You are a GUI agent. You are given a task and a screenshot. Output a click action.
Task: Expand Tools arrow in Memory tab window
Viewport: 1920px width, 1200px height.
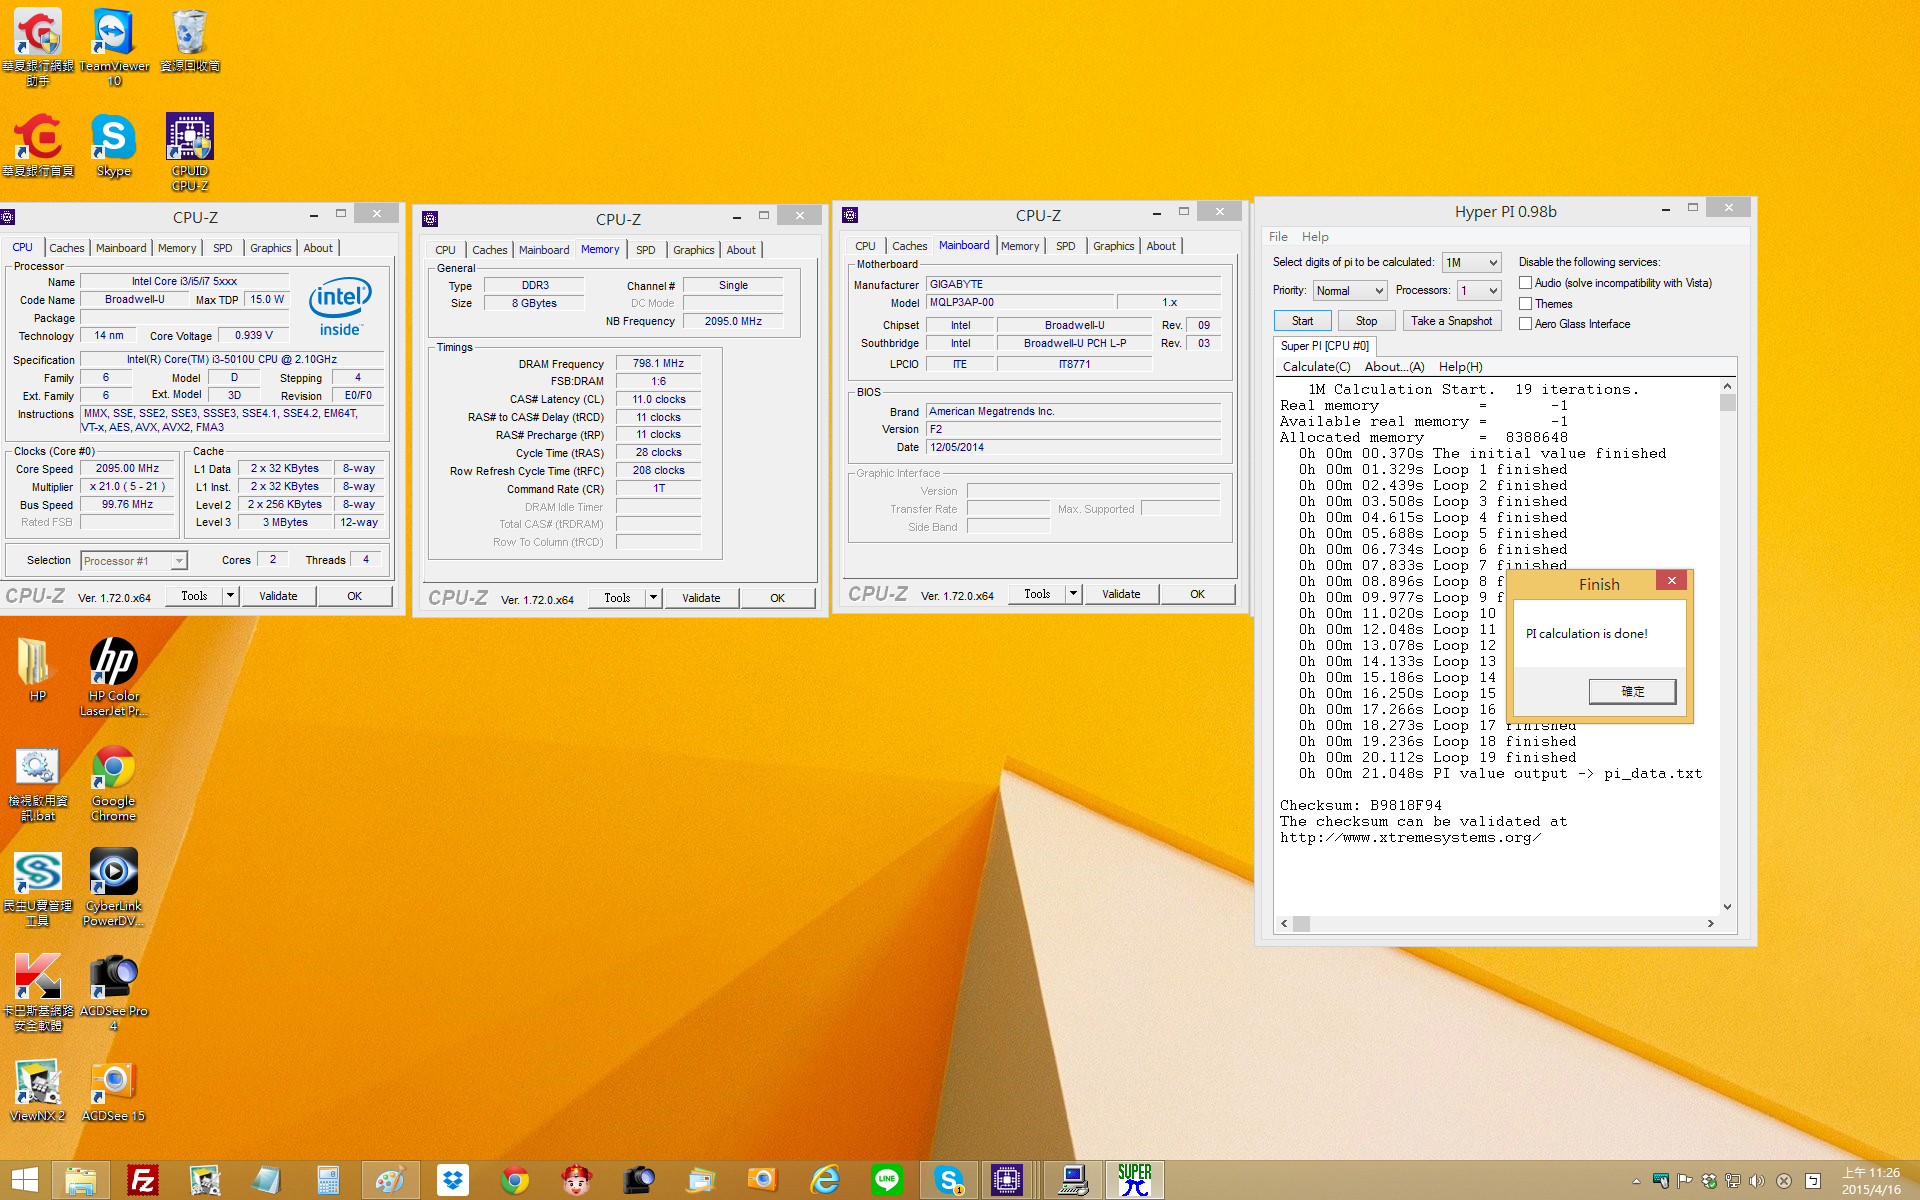click(653, 598)
